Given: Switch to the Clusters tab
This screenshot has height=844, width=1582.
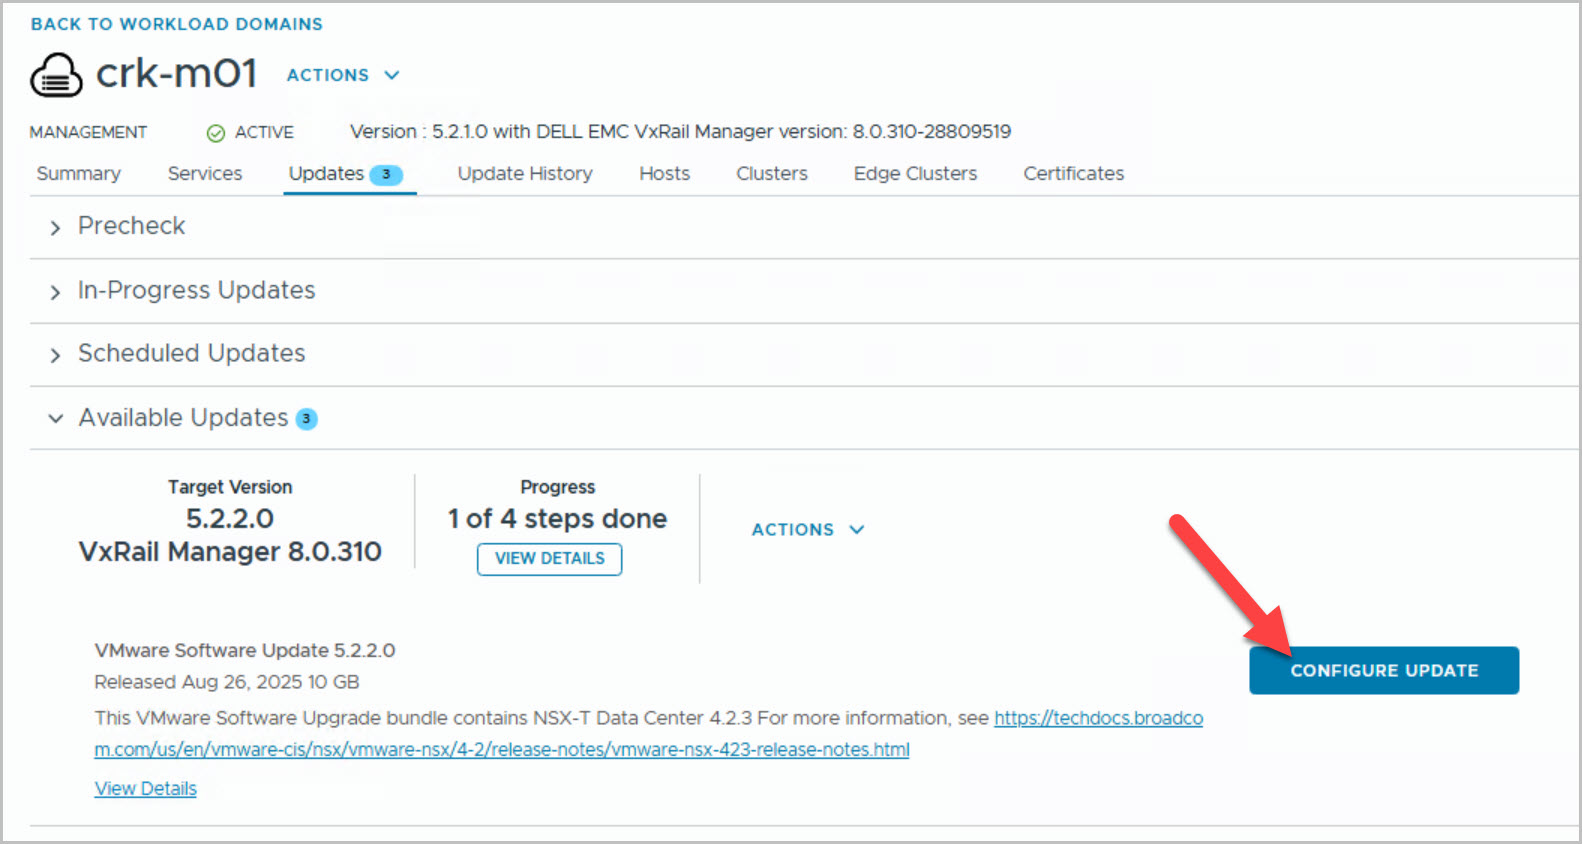Looking at the screenshot, I should pyautogui.click(x=772, y=174).
